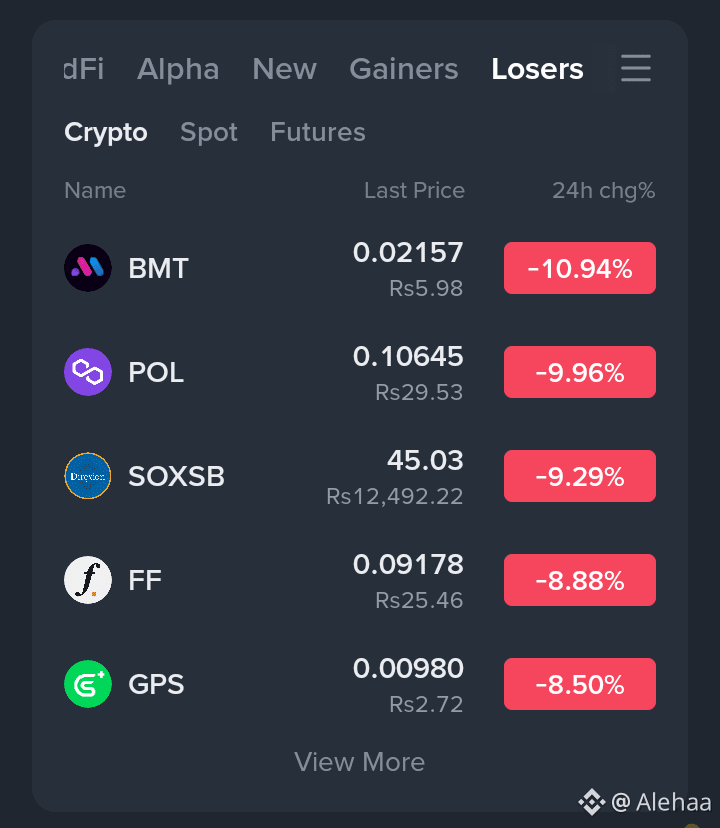Click the FF coin icon

pos(88,580)
